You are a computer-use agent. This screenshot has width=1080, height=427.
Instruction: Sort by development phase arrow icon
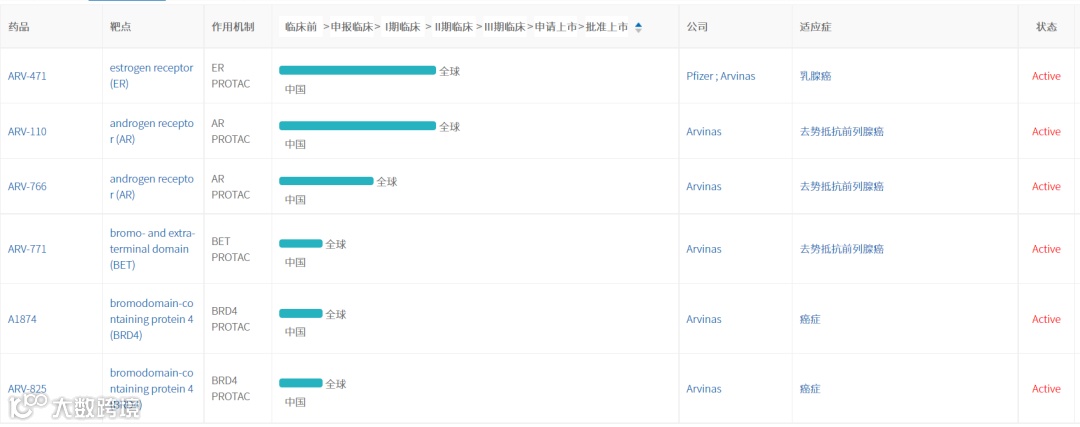tap(638, 28)
